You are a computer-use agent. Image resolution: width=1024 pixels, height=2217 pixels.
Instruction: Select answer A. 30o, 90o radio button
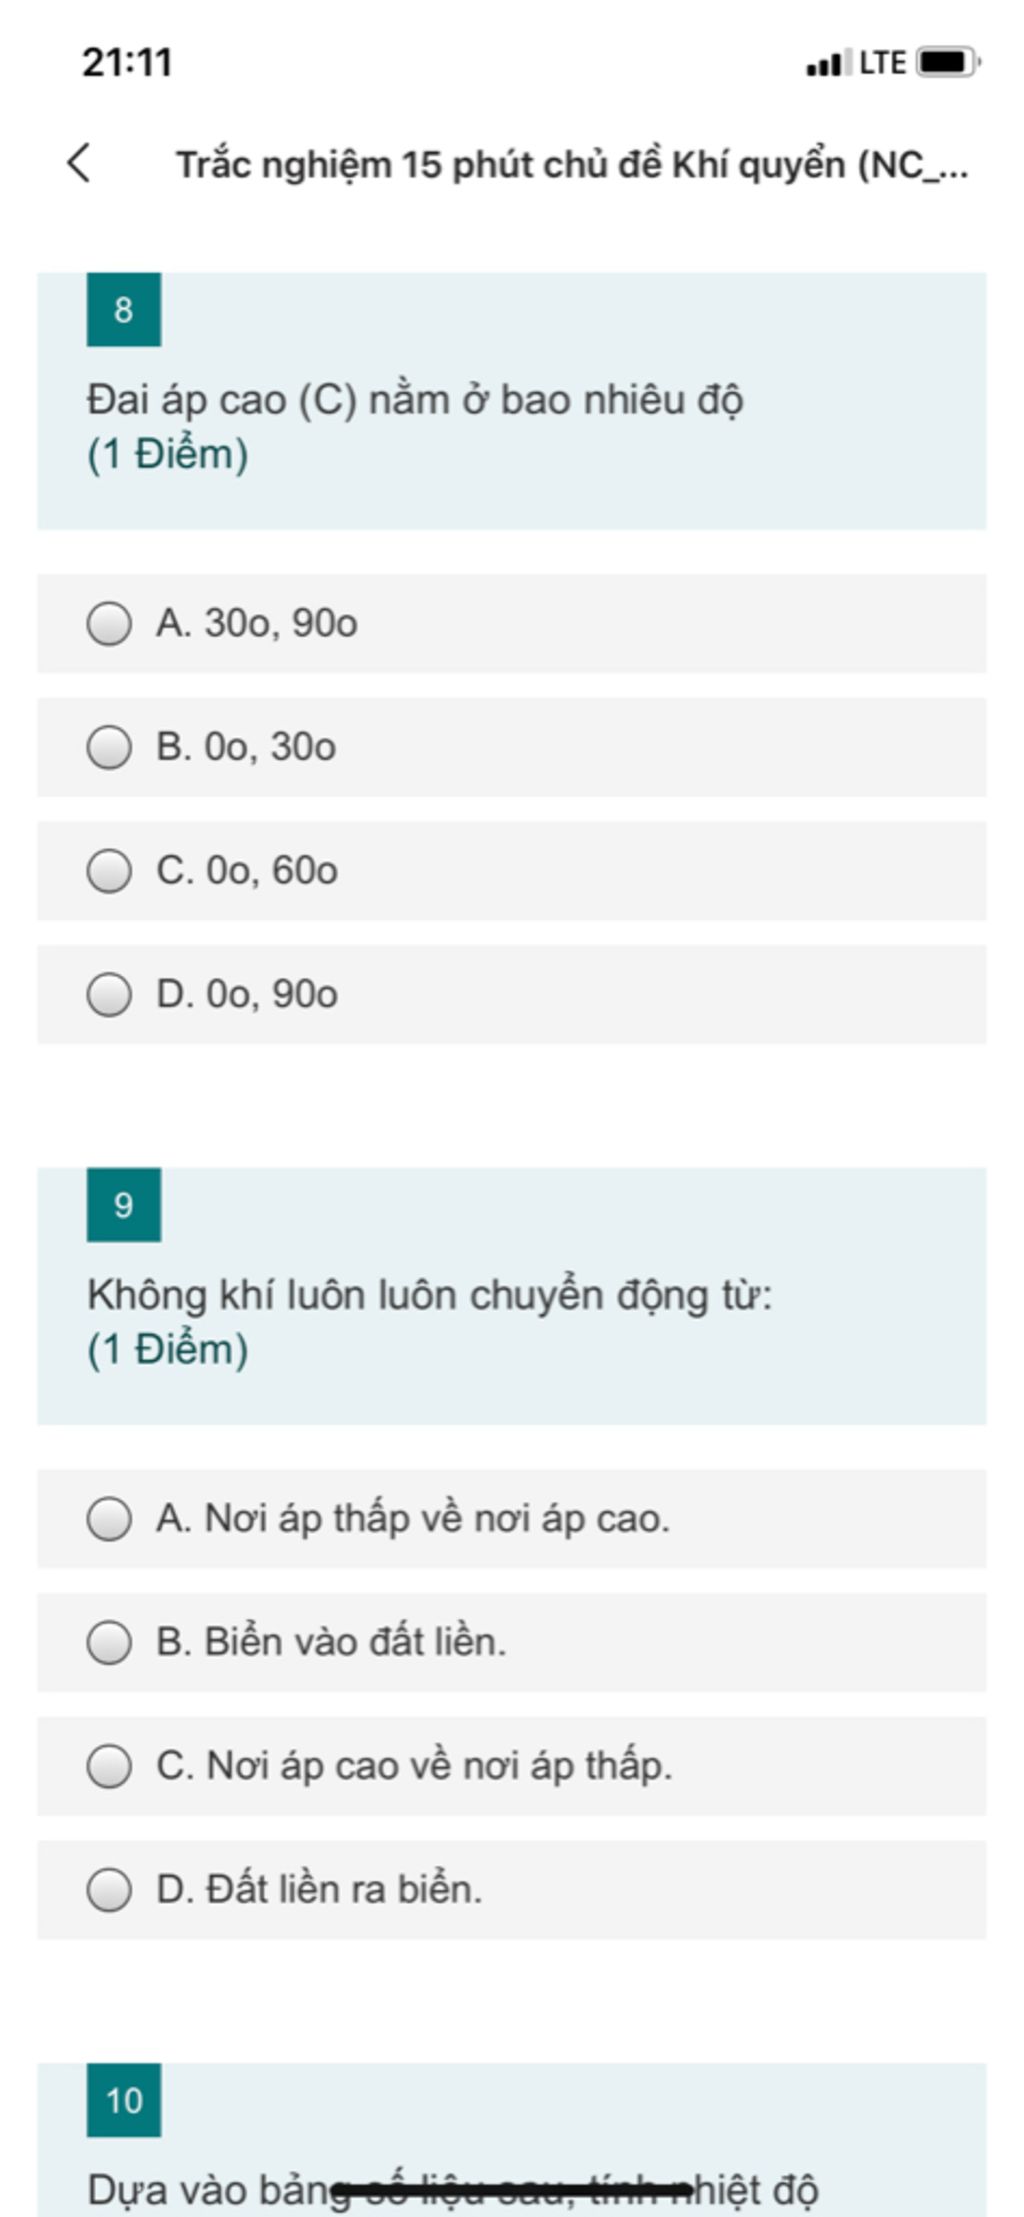point(109,624)
